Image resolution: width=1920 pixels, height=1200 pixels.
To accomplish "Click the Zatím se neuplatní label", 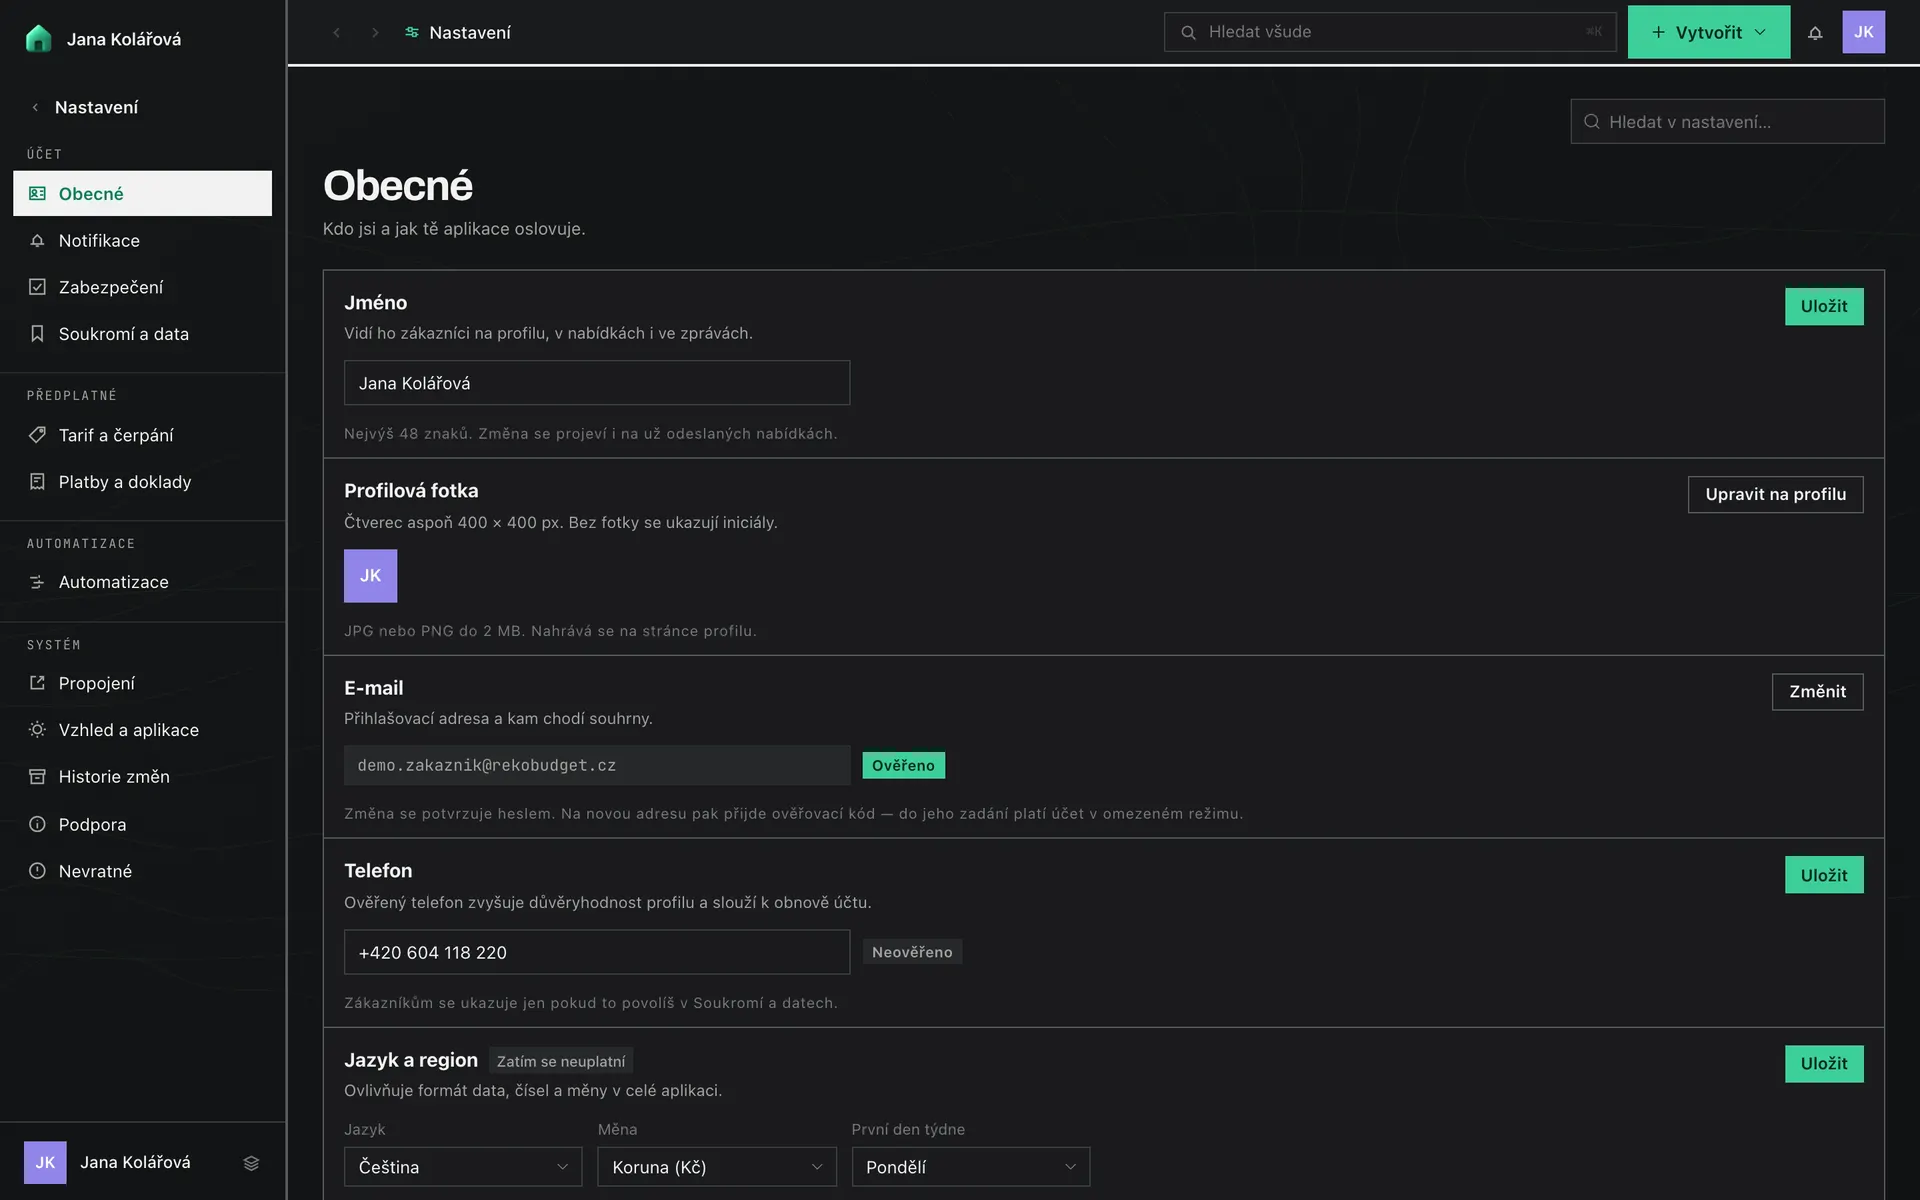I will click(x=561, y=1061).
